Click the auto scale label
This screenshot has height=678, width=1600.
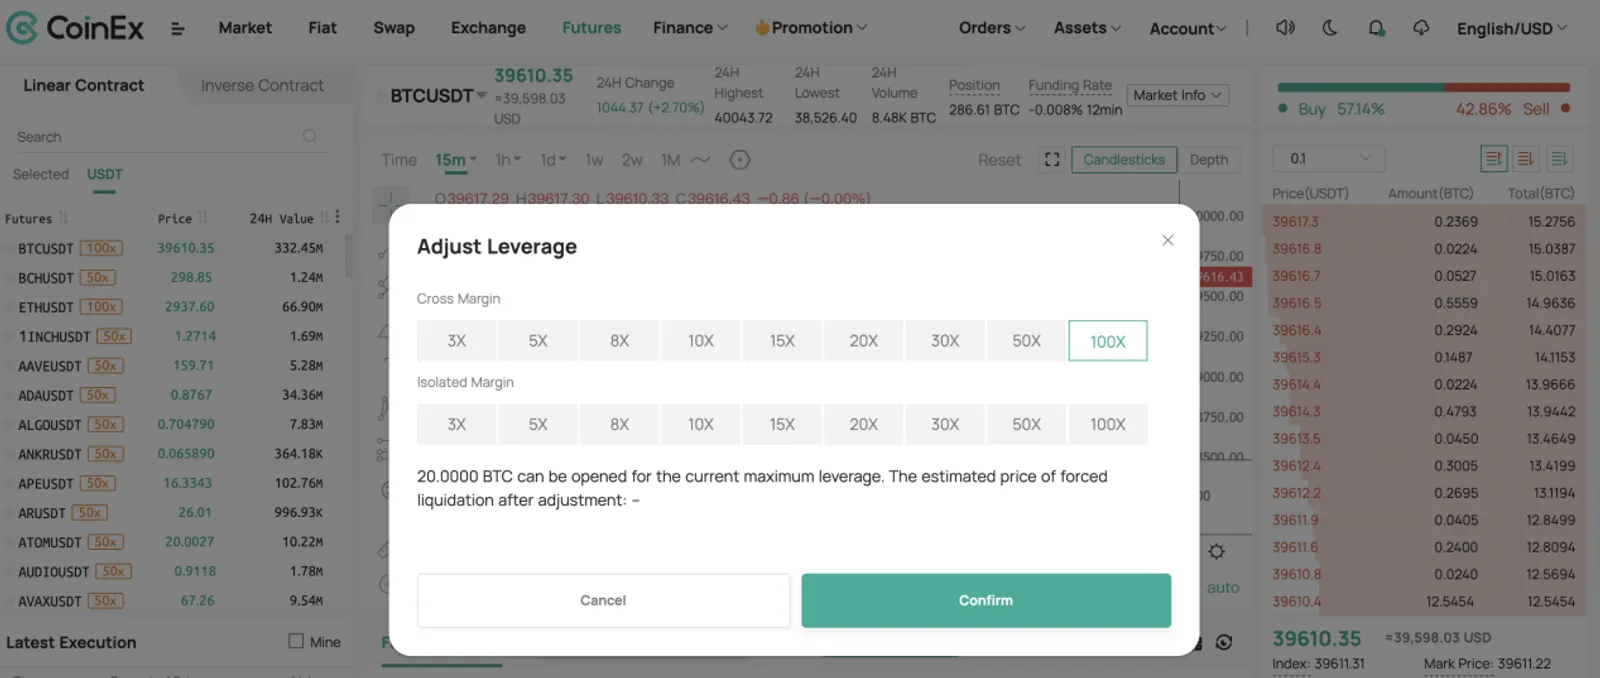click(x=1223, y=588)
